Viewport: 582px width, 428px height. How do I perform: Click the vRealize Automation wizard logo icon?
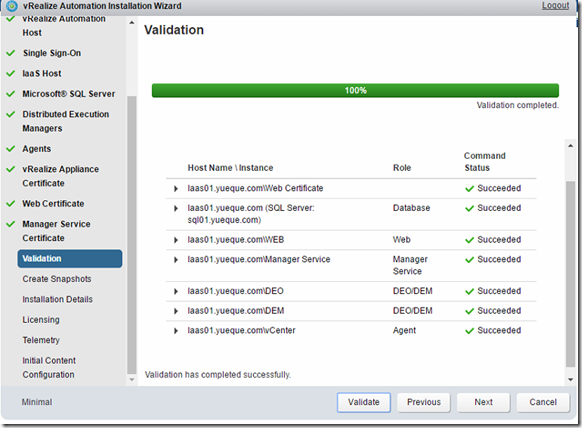(12, 6)
